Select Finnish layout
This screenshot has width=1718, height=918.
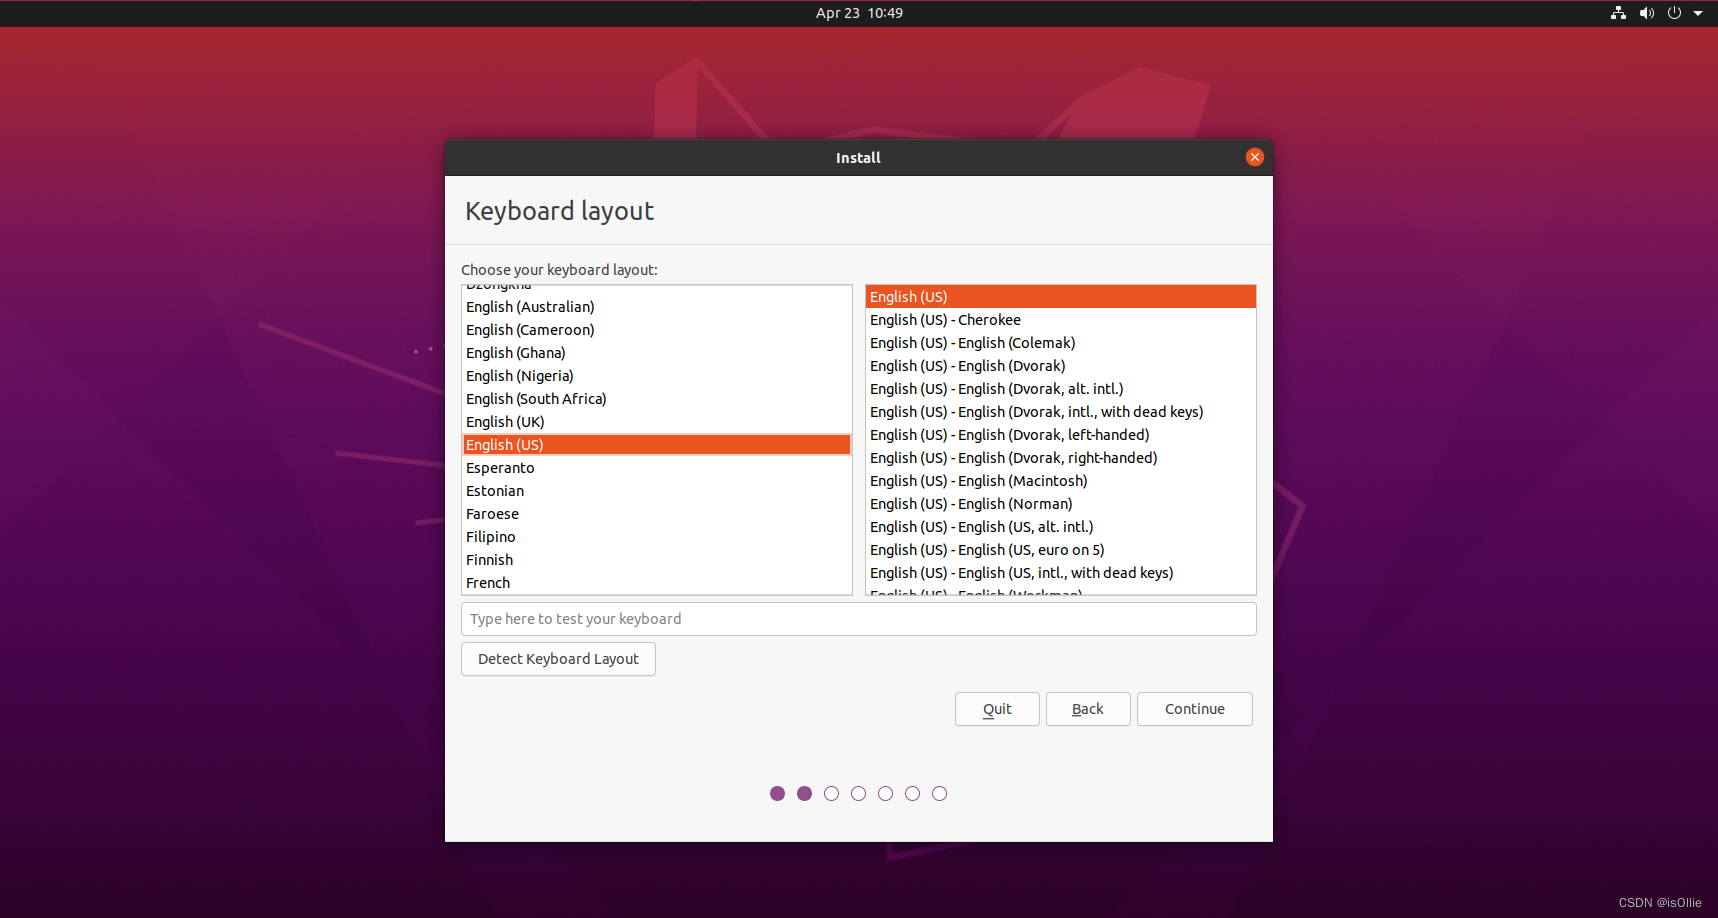(x=657, y=560)
